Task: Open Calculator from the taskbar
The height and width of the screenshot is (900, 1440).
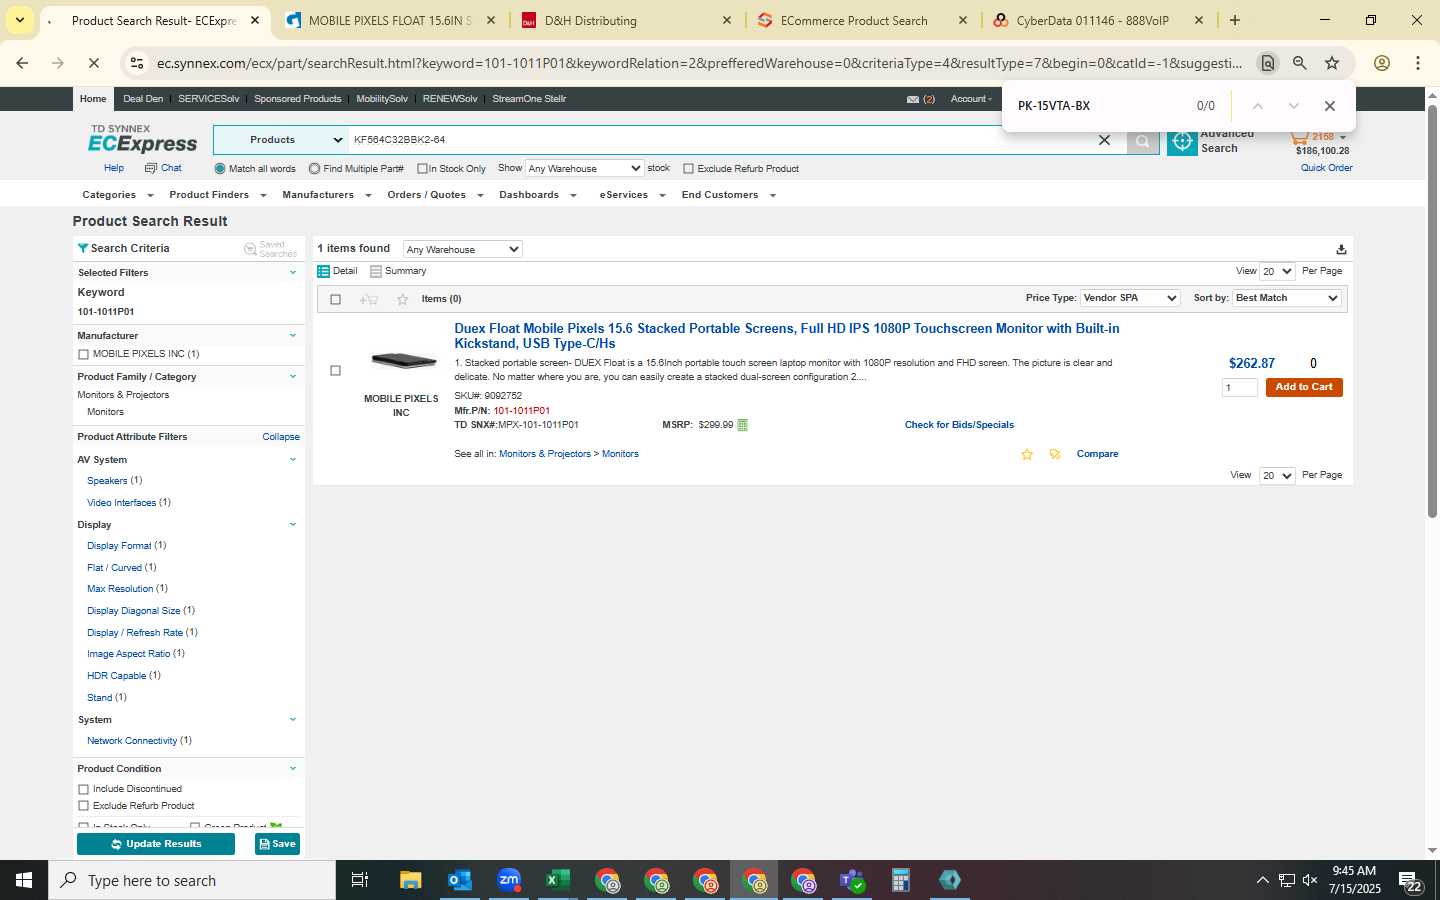Action: pyautogui.click(x=901, y=880)
